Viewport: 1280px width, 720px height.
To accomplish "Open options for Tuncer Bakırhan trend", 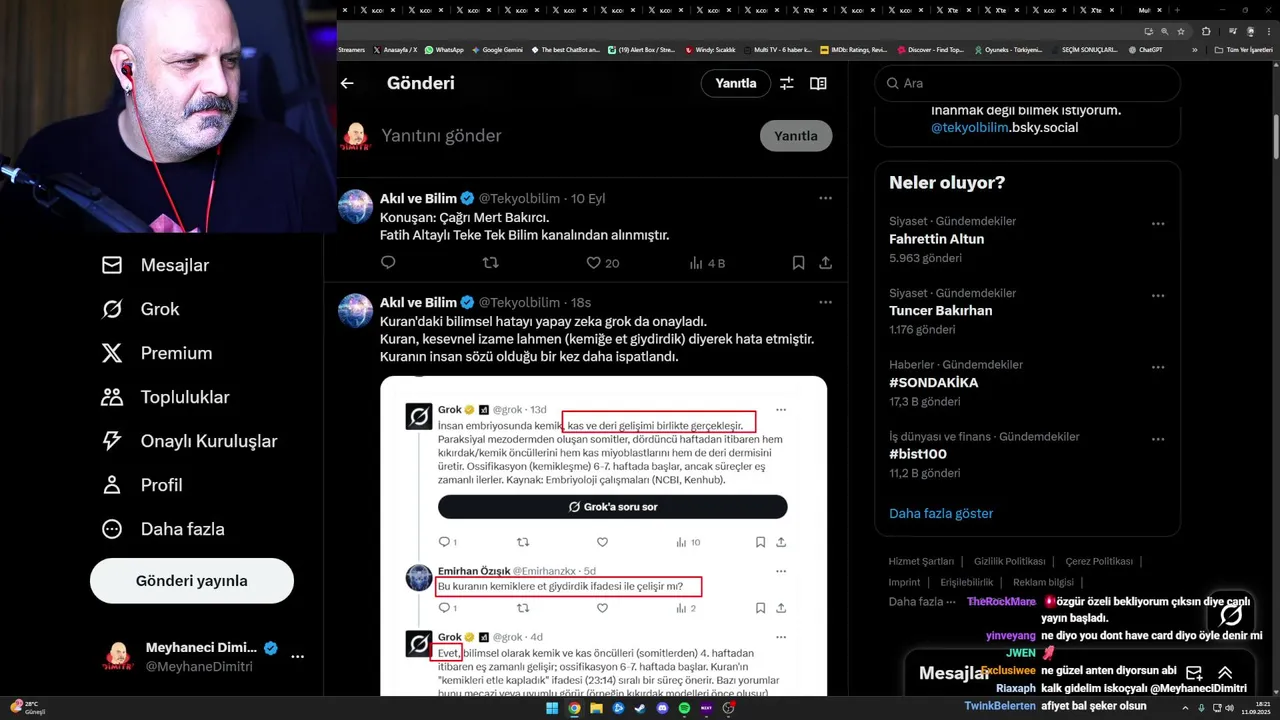I will (x=1158, y=295).
